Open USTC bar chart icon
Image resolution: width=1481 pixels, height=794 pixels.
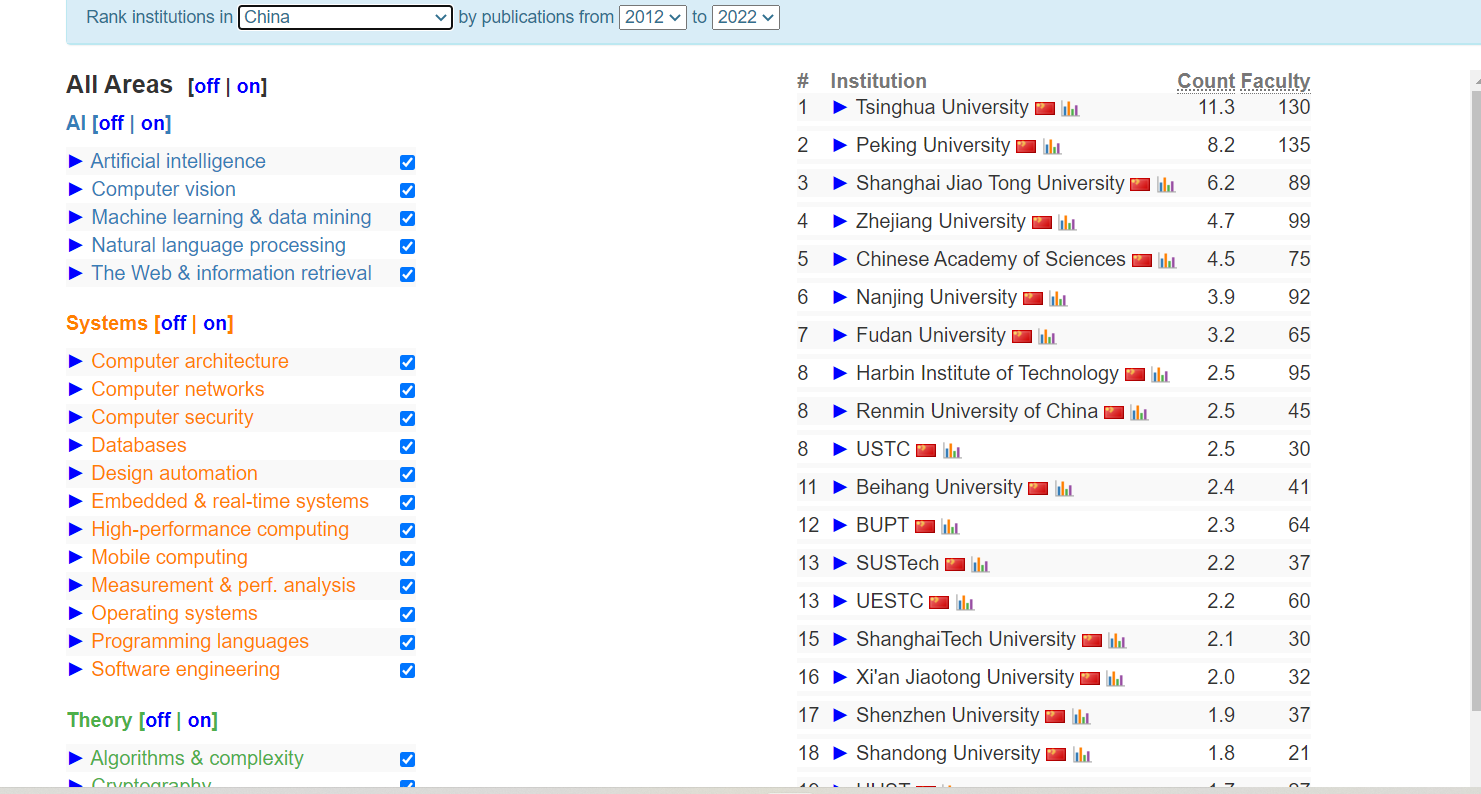click(x=952, y=451)
